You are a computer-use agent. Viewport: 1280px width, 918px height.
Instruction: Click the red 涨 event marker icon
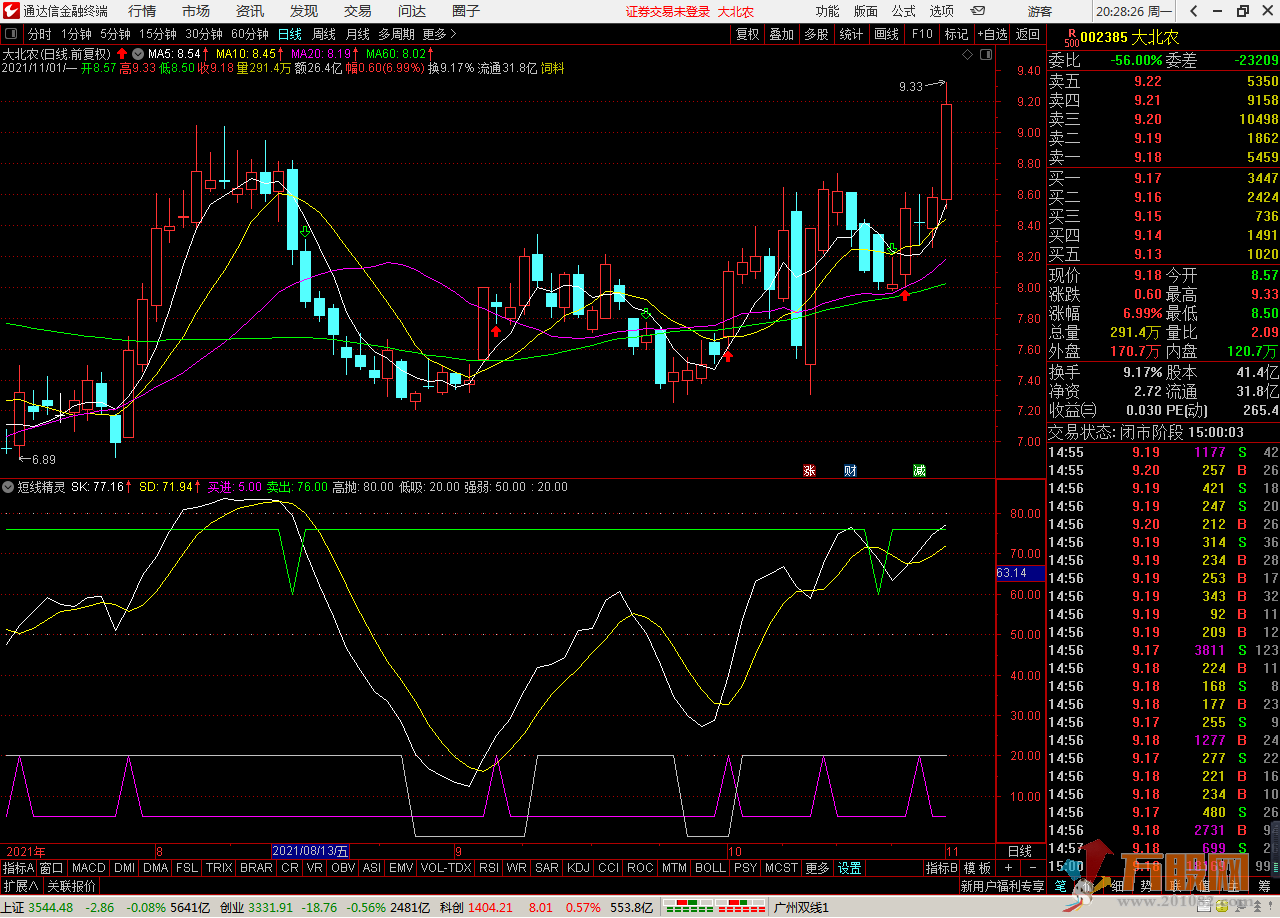809,471
